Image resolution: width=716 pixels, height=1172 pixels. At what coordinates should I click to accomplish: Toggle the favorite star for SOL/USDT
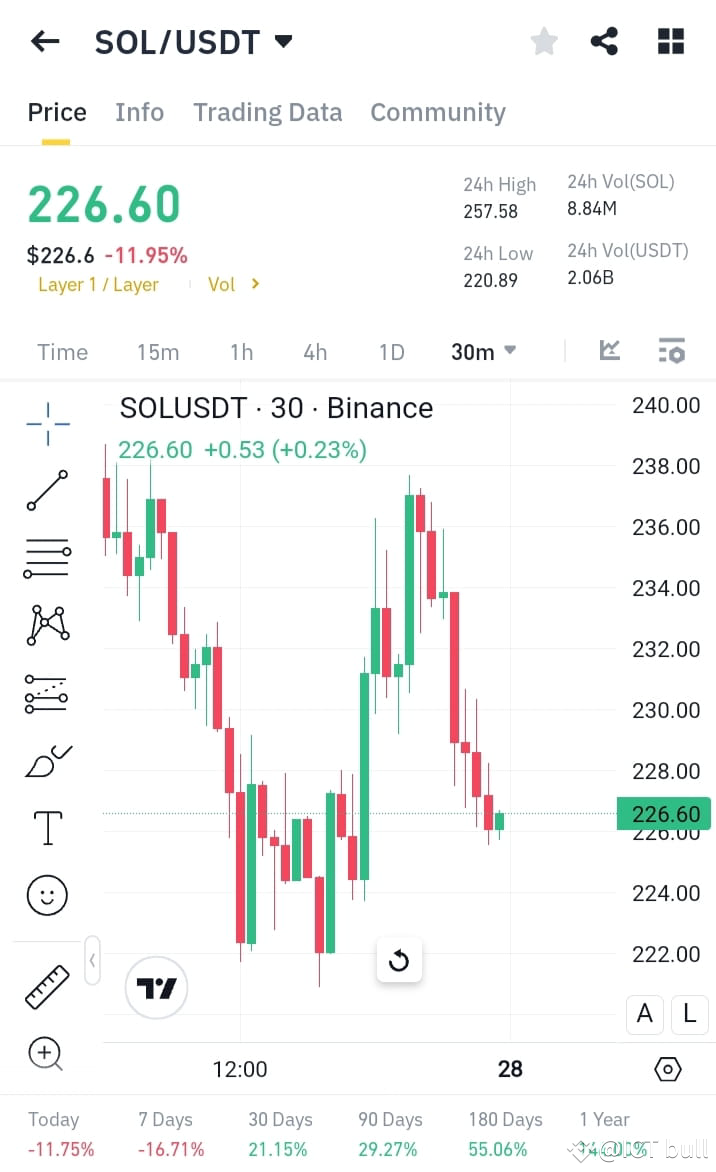click(544, 41)
